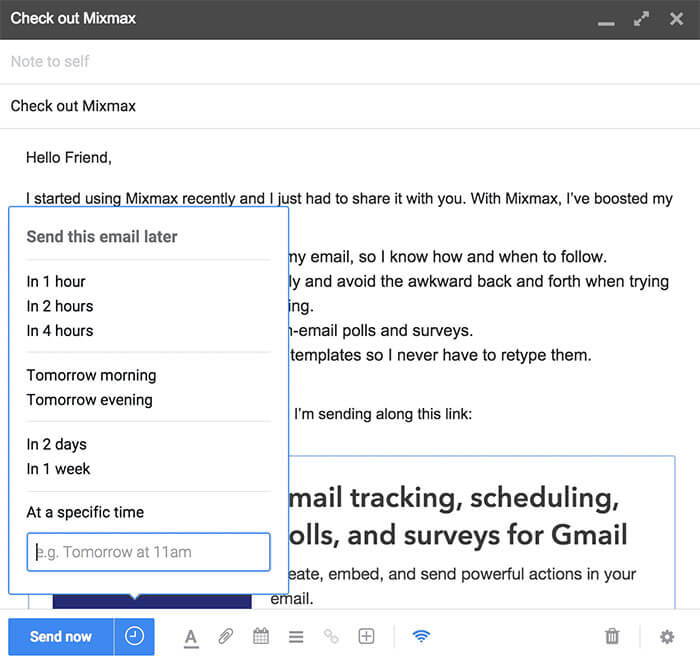Choose In 4 hours option
Viewport: 700px width, 665px height.
pos(60,331)
